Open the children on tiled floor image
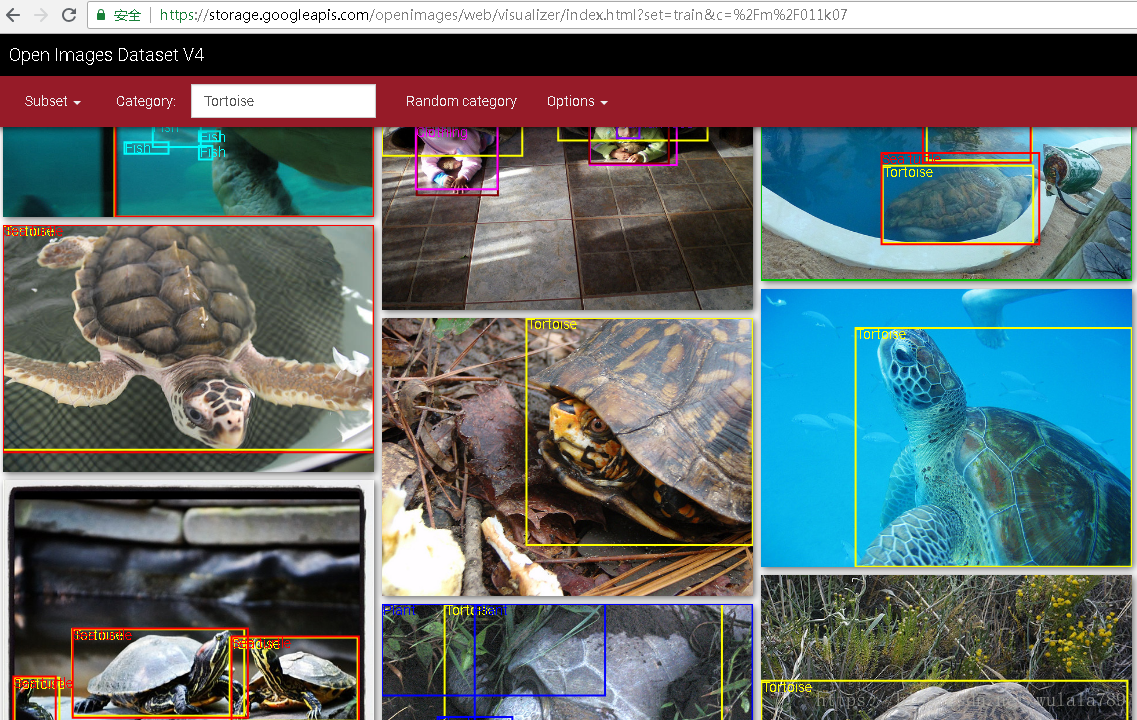1137x720 pixels. pos(567,218)
